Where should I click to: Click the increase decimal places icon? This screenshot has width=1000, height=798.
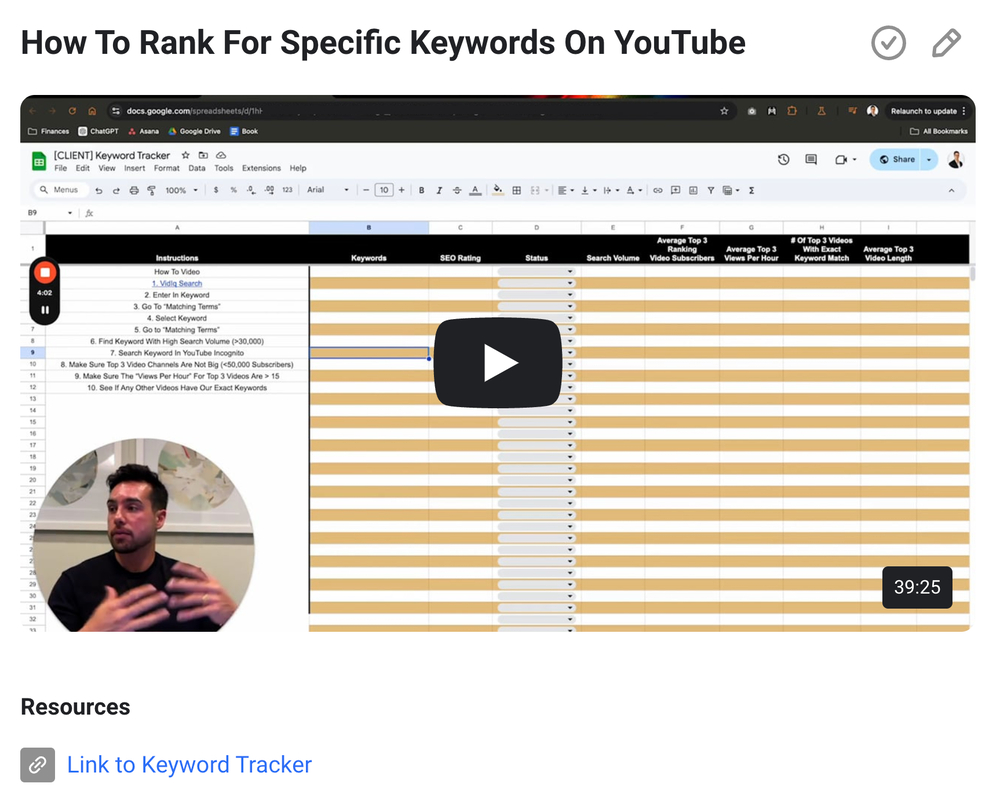(269, 190)
